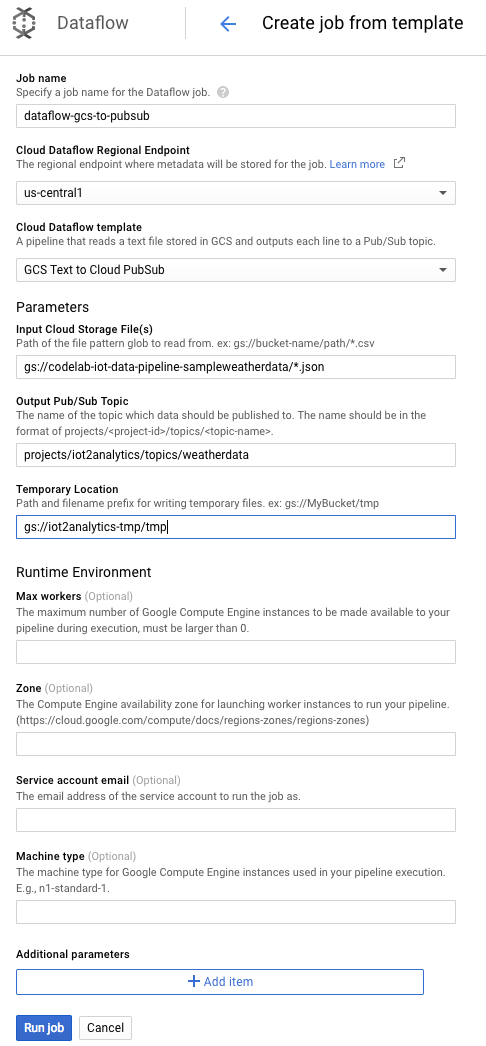Open the Job name help tooltip icon
Screen dimensions: 486x1046
[223, 93]
